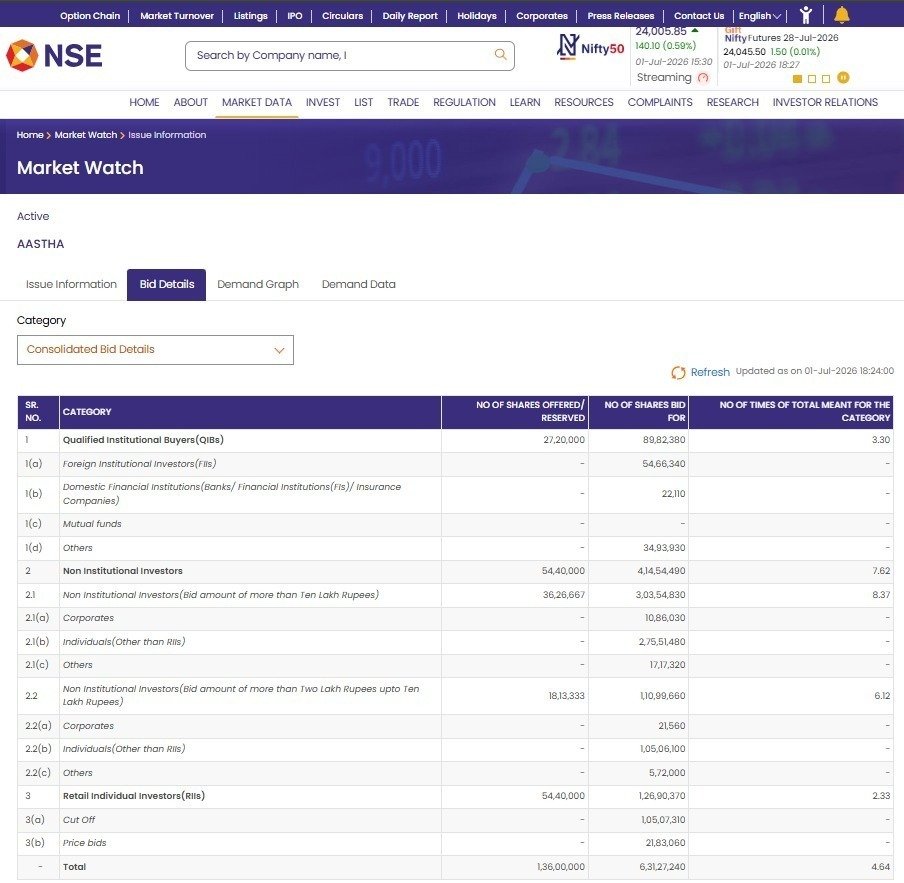Open the Contact Us link
This screenshot has height=883, width=904.
coord(699,16)
